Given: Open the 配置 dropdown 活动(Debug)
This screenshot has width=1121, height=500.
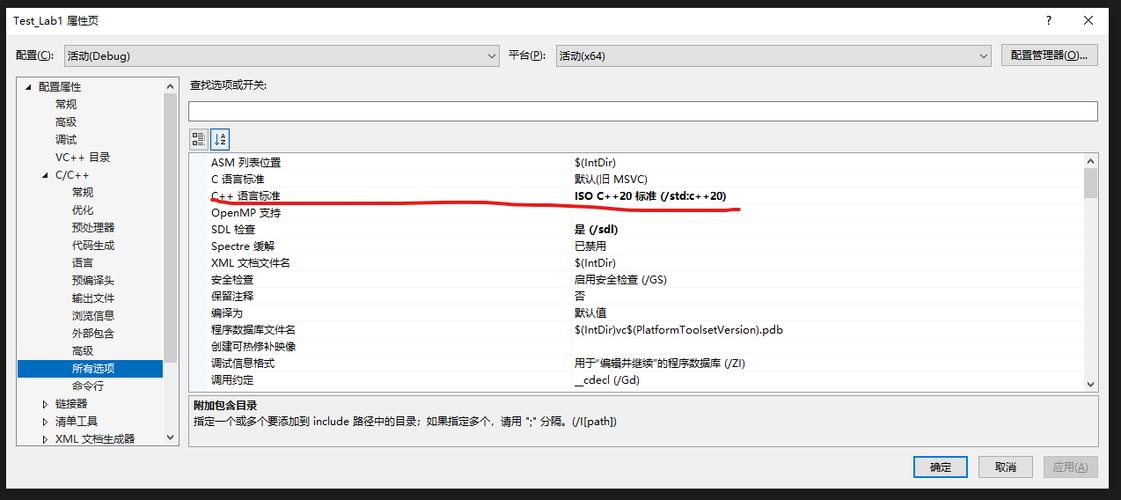Looking at the screenshot, I should [x=281, y=56].
